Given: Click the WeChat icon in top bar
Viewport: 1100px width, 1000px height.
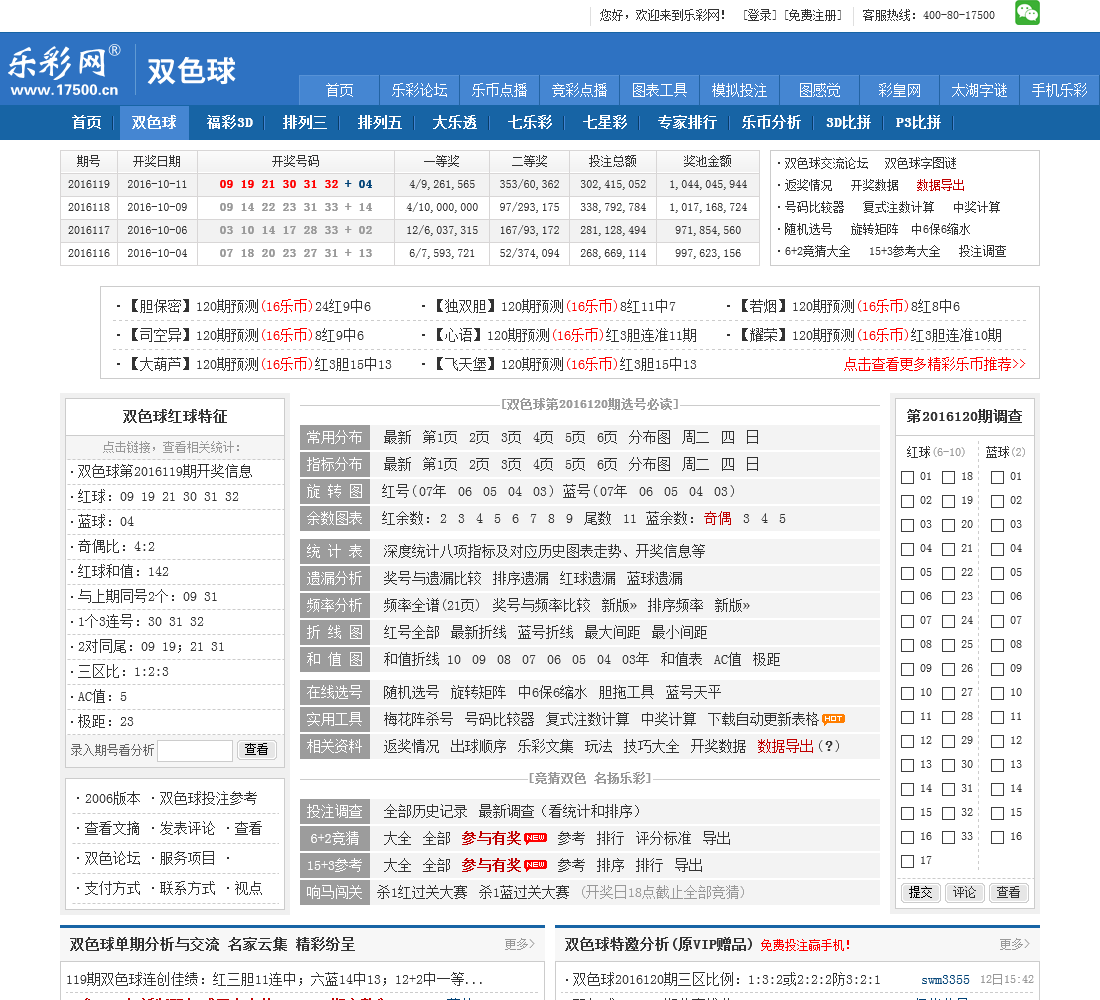Looking at the screenshot, I should pos(1027,13).
